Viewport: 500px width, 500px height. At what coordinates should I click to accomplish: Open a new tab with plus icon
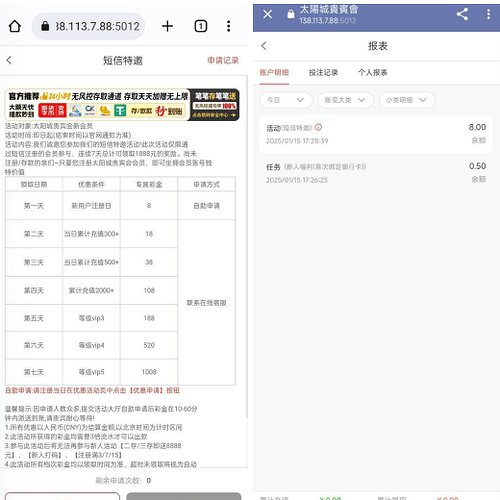167,26
